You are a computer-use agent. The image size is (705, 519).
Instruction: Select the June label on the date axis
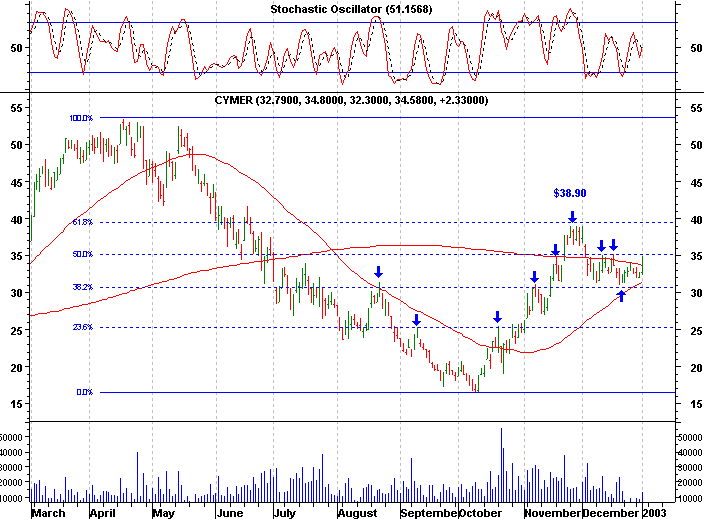point(230,513)
